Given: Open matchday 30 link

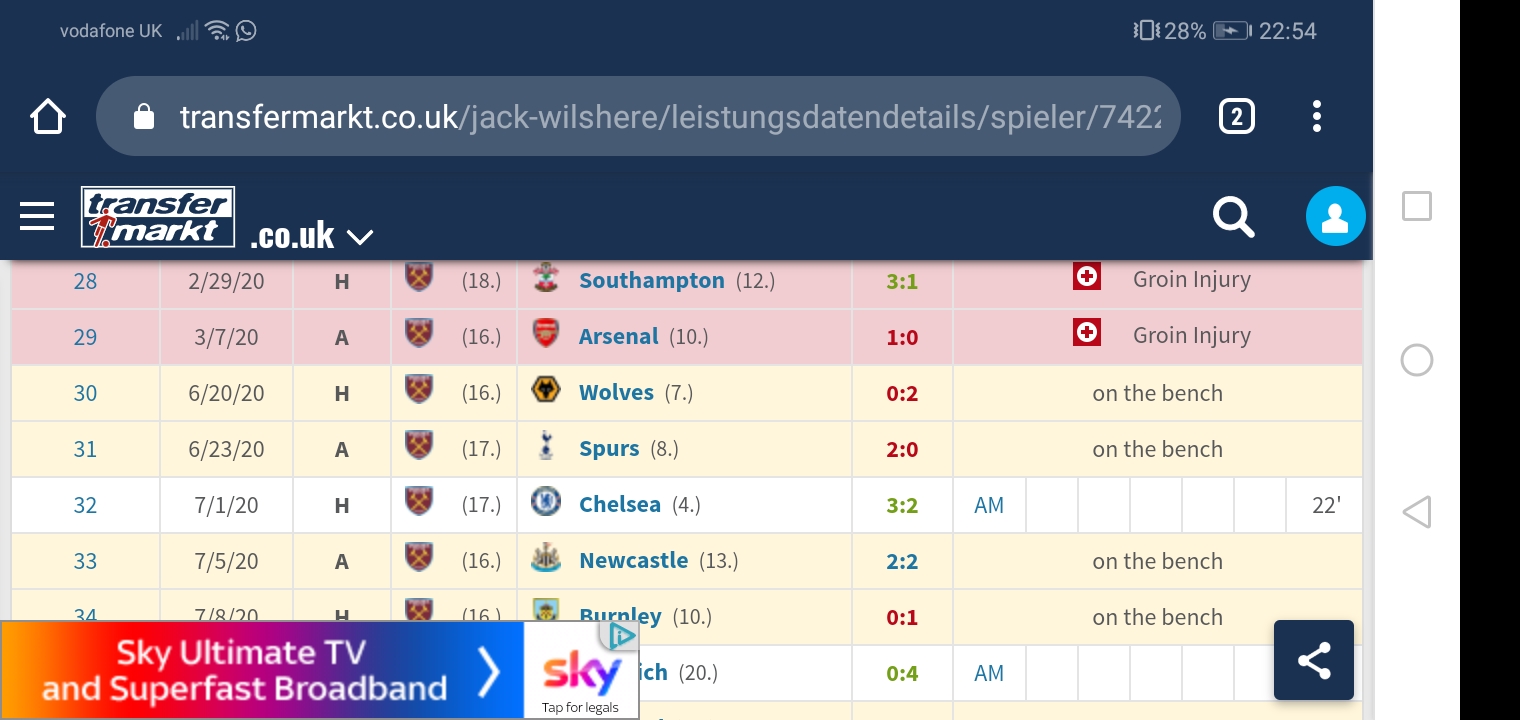Looking at the screenshot, I should pos(85,393).
